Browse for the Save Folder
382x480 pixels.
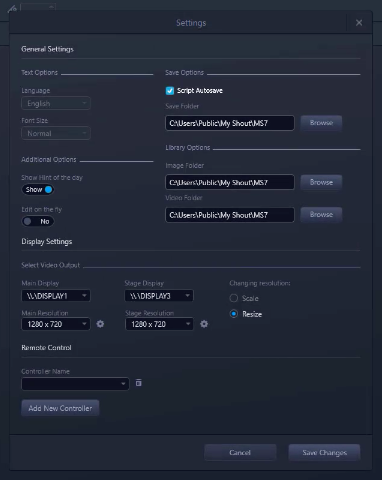(321, 123)
